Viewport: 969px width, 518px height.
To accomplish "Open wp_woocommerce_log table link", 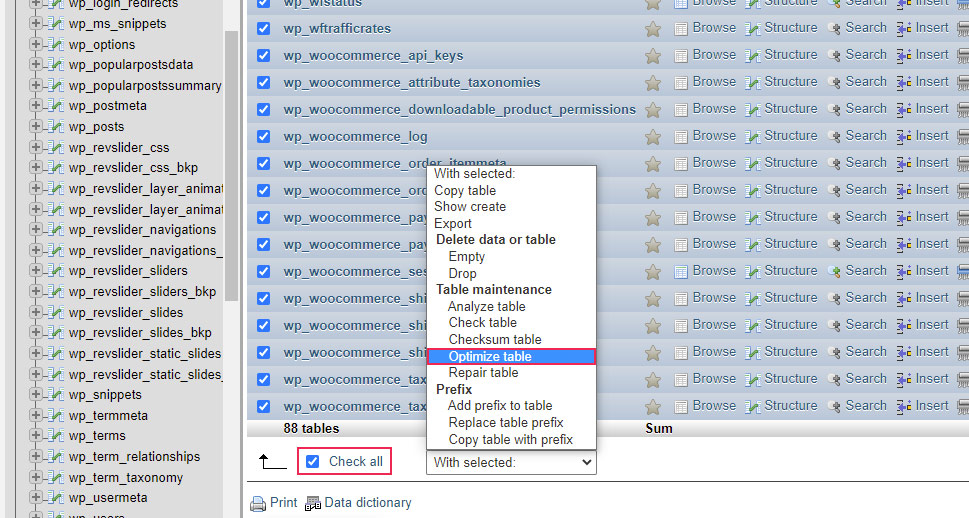I will [x=355, y=137].
